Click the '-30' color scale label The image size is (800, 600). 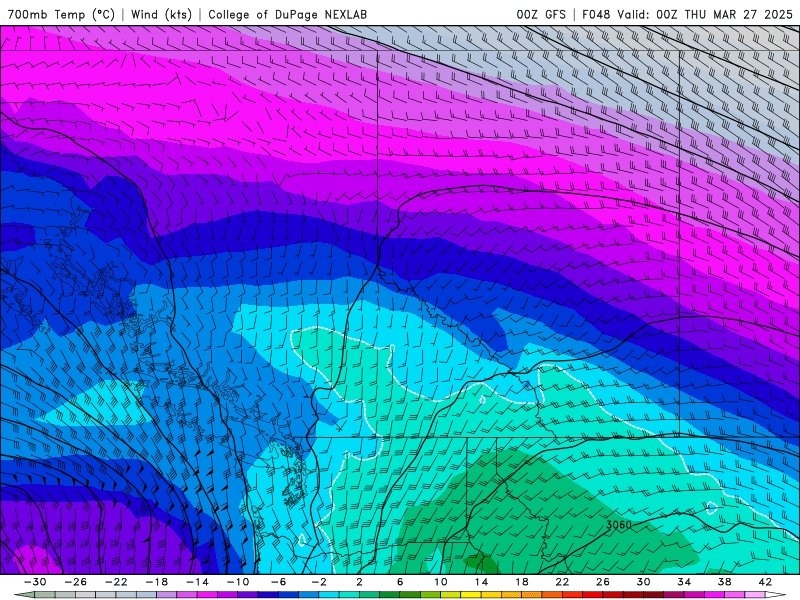click(x=35, y=582)
